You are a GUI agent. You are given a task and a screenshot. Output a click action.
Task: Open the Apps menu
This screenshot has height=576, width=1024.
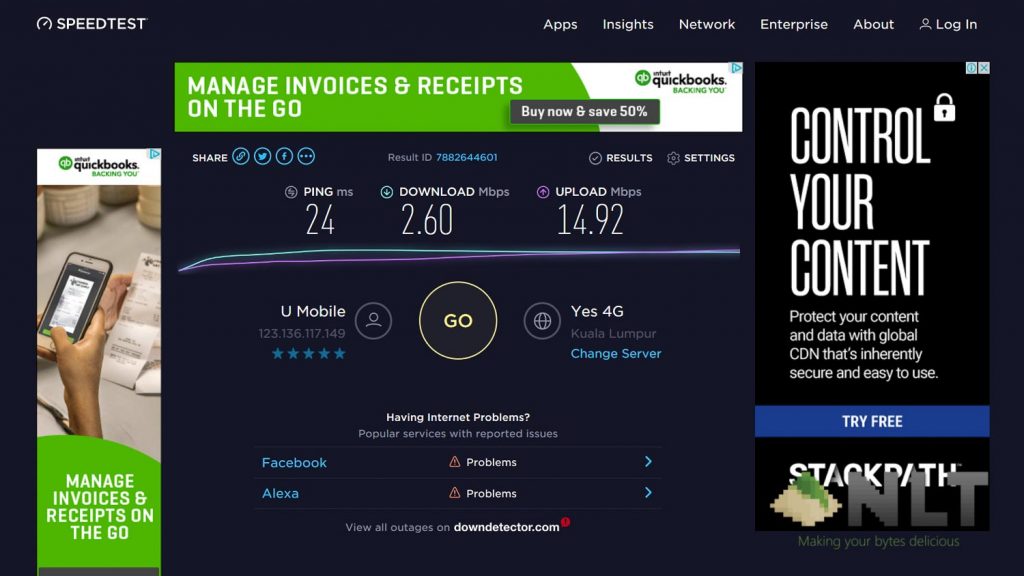560,24
